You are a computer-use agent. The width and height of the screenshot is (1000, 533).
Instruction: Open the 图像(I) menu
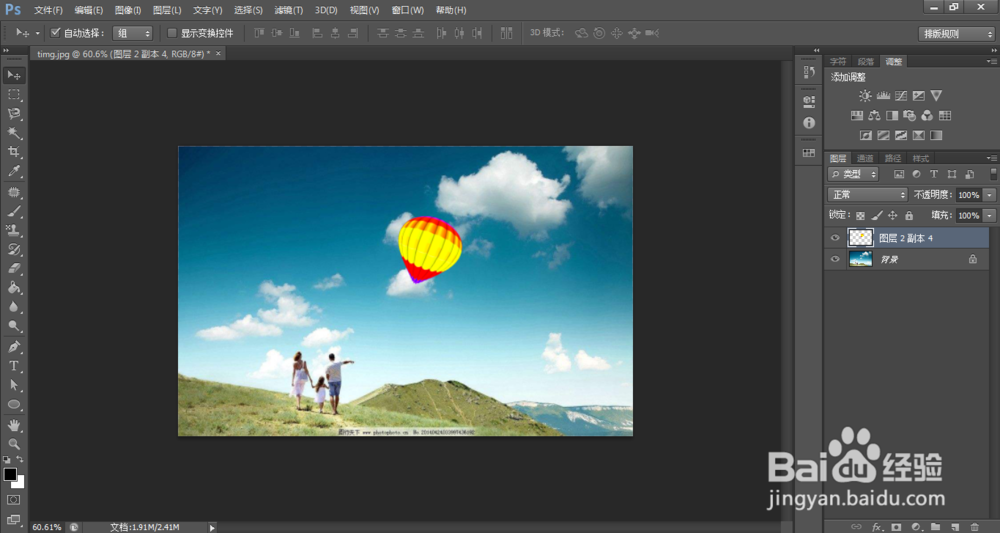coord(128,10)
